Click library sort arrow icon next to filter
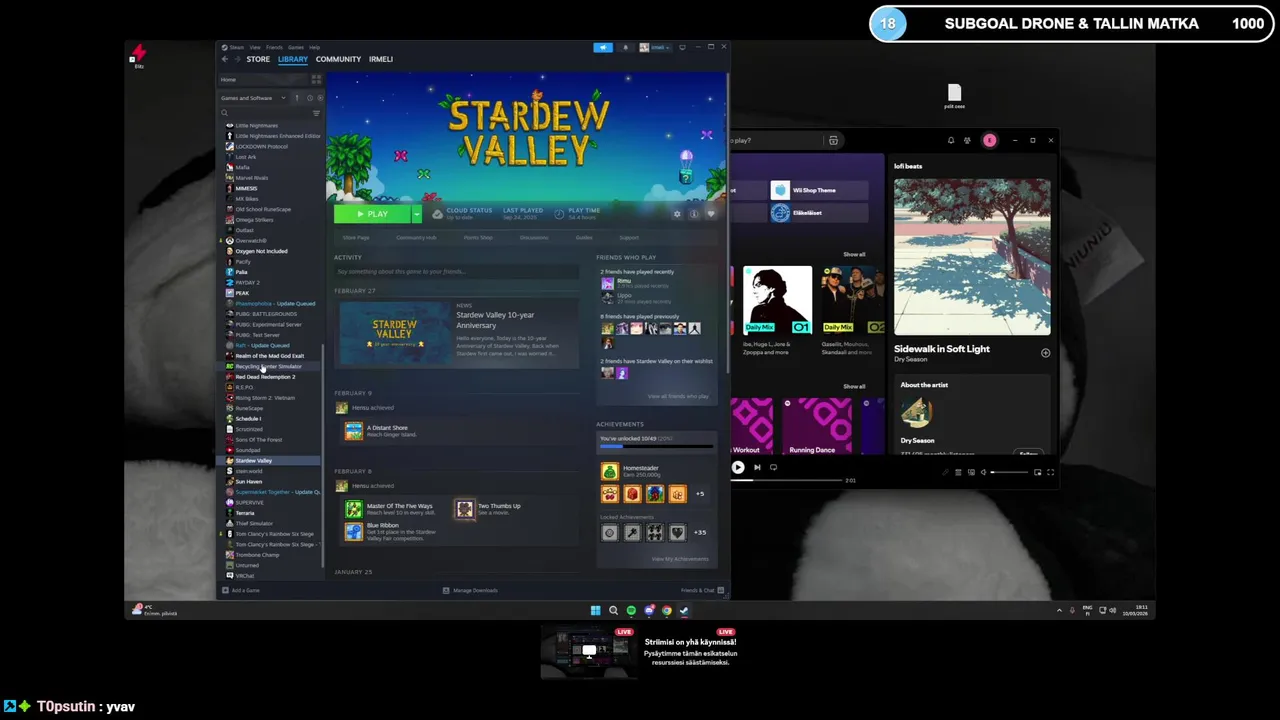Screen dimensions: 1280x720 pyautogui.click(x=297, y=98)
